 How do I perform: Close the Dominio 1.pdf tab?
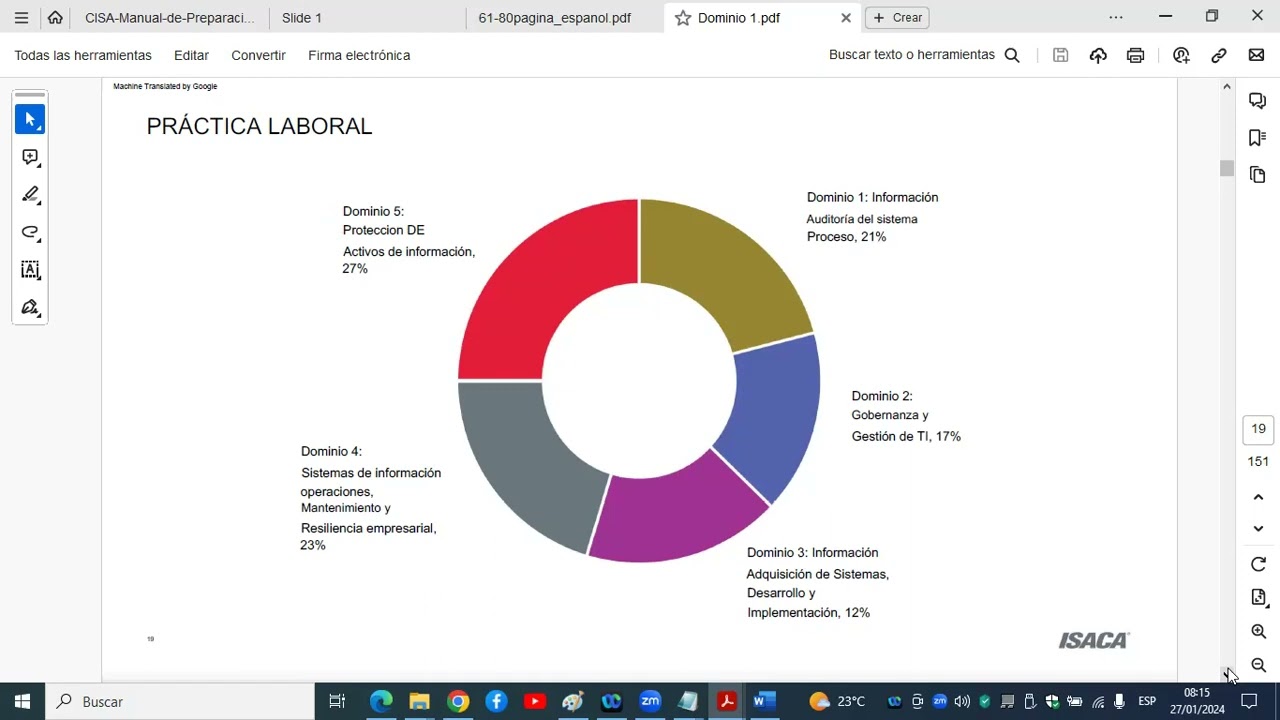point(846,18)
